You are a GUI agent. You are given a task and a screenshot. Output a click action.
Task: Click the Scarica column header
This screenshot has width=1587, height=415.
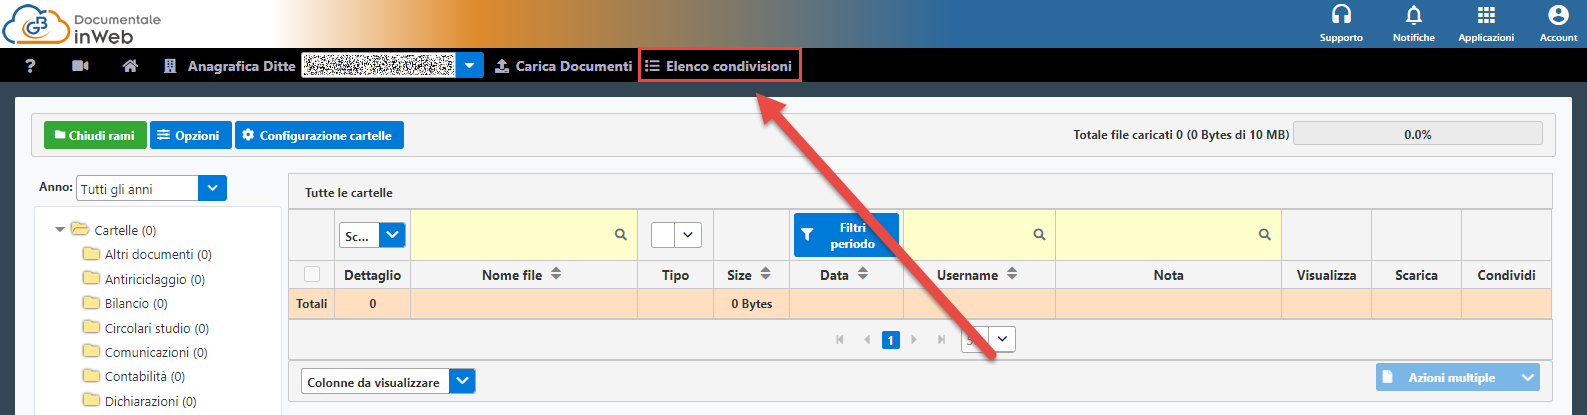(x=1416, y=275)
